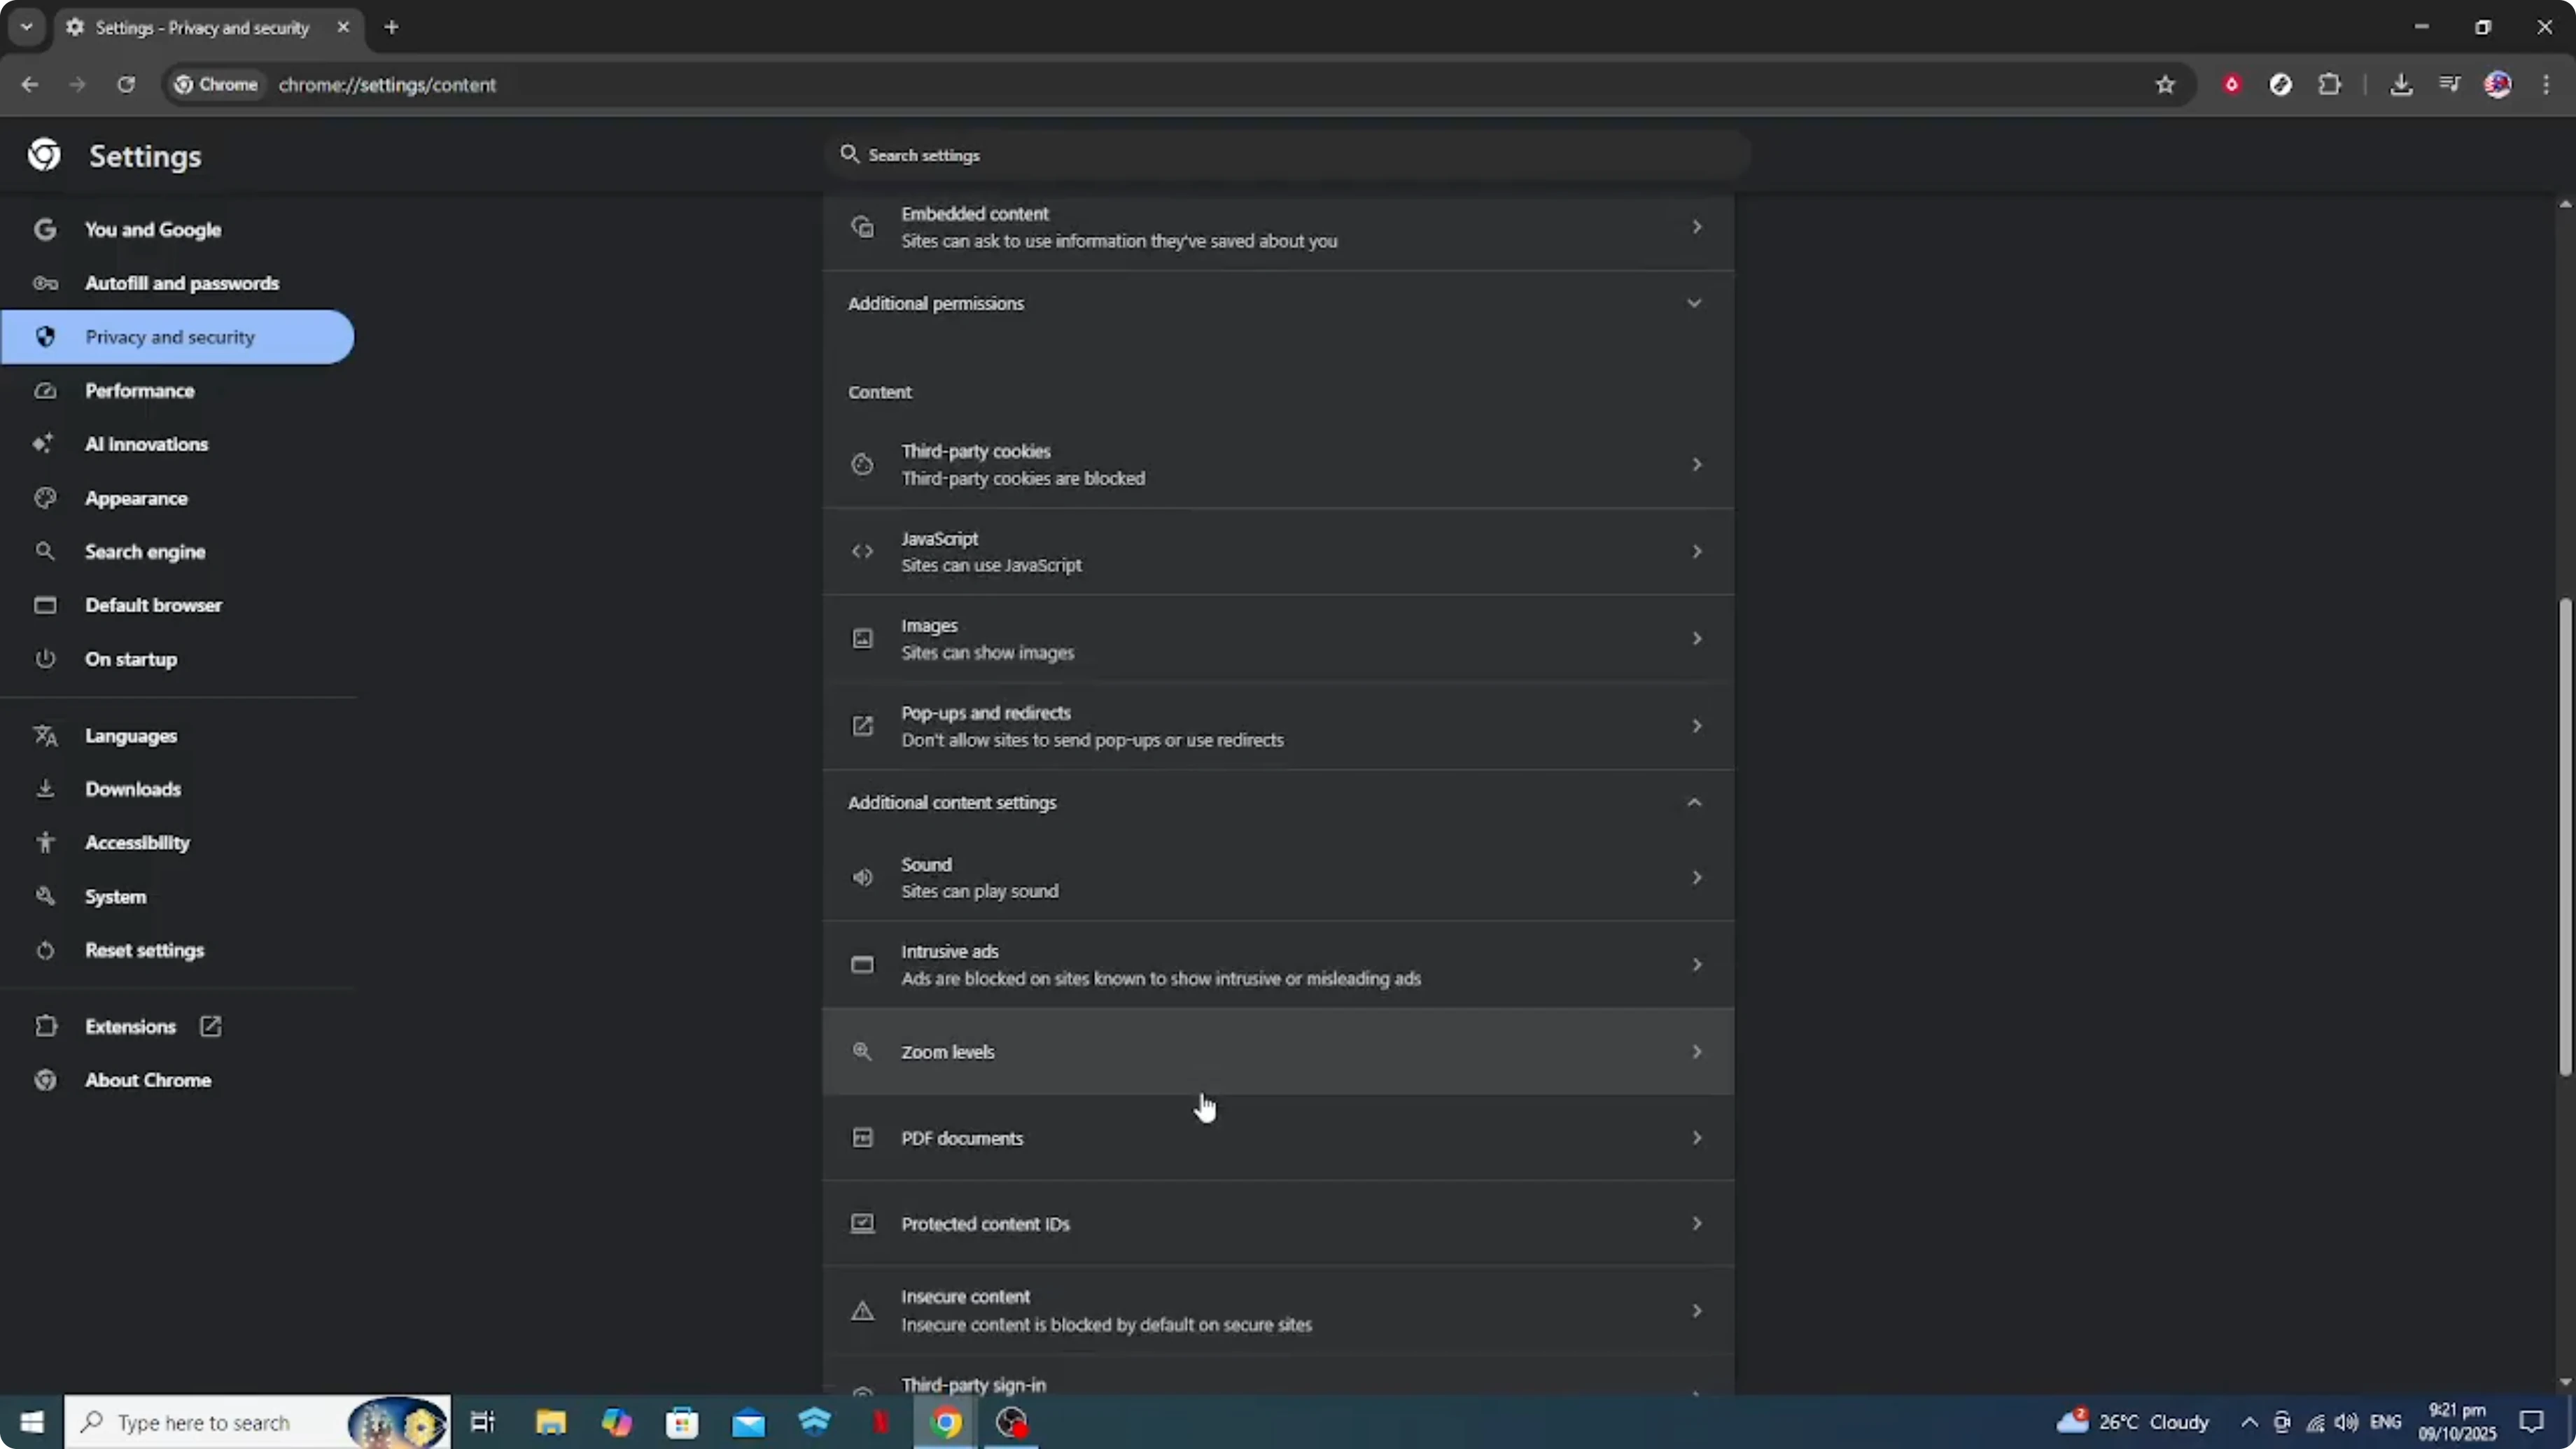
Task: Open a new tab with the plus button
Action: [391, 27]
